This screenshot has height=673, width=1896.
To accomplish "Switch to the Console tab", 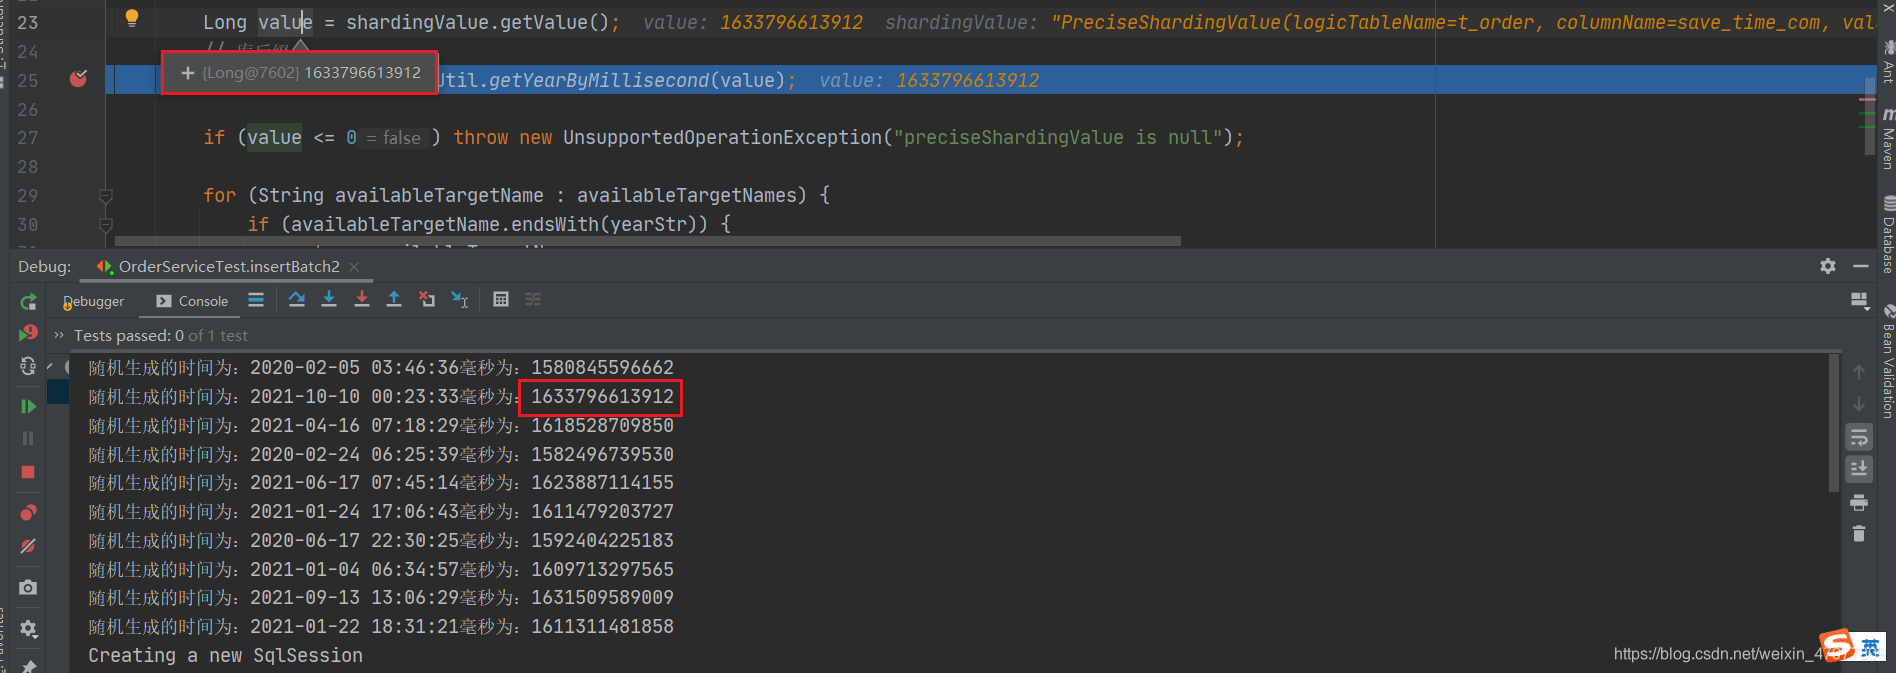I will click(x=192, y=301).
